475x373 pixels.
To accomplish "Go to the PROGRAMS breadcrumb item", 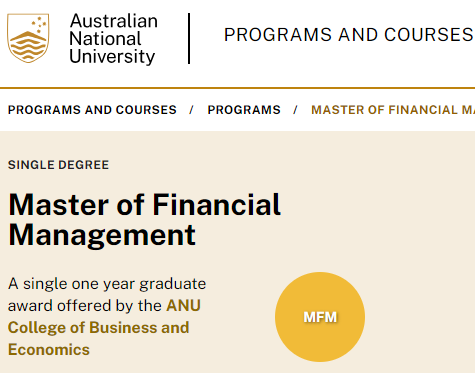I will (x=244, y=110).
